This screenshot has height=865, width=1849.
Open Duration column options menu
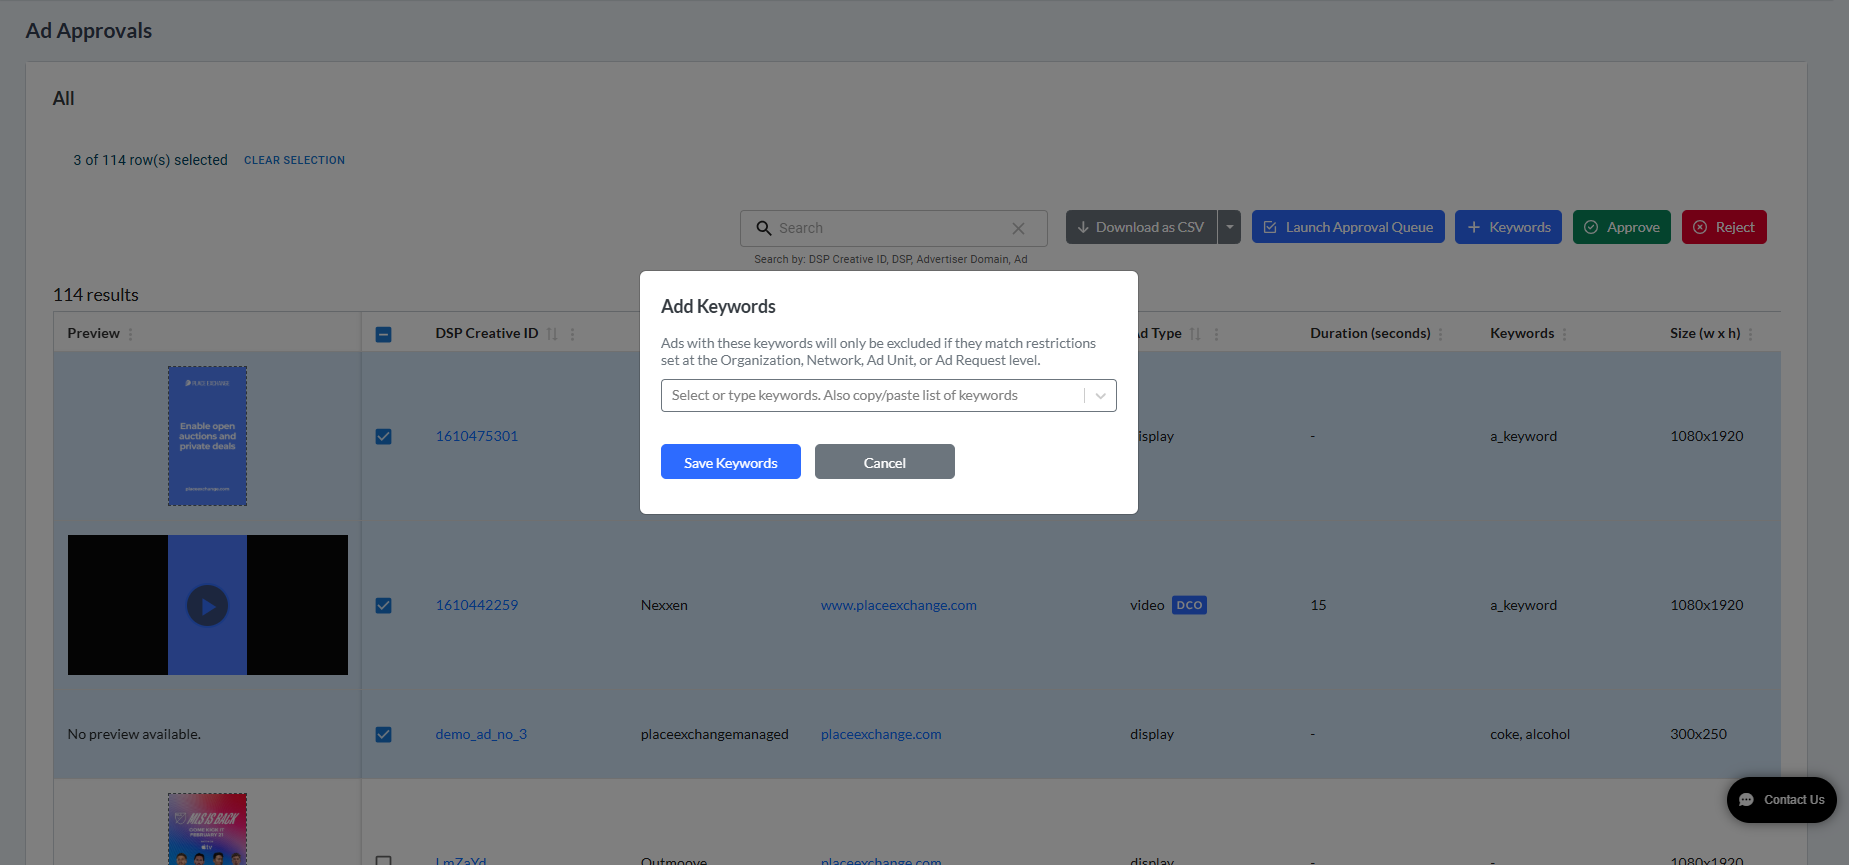click(1440, 334)
